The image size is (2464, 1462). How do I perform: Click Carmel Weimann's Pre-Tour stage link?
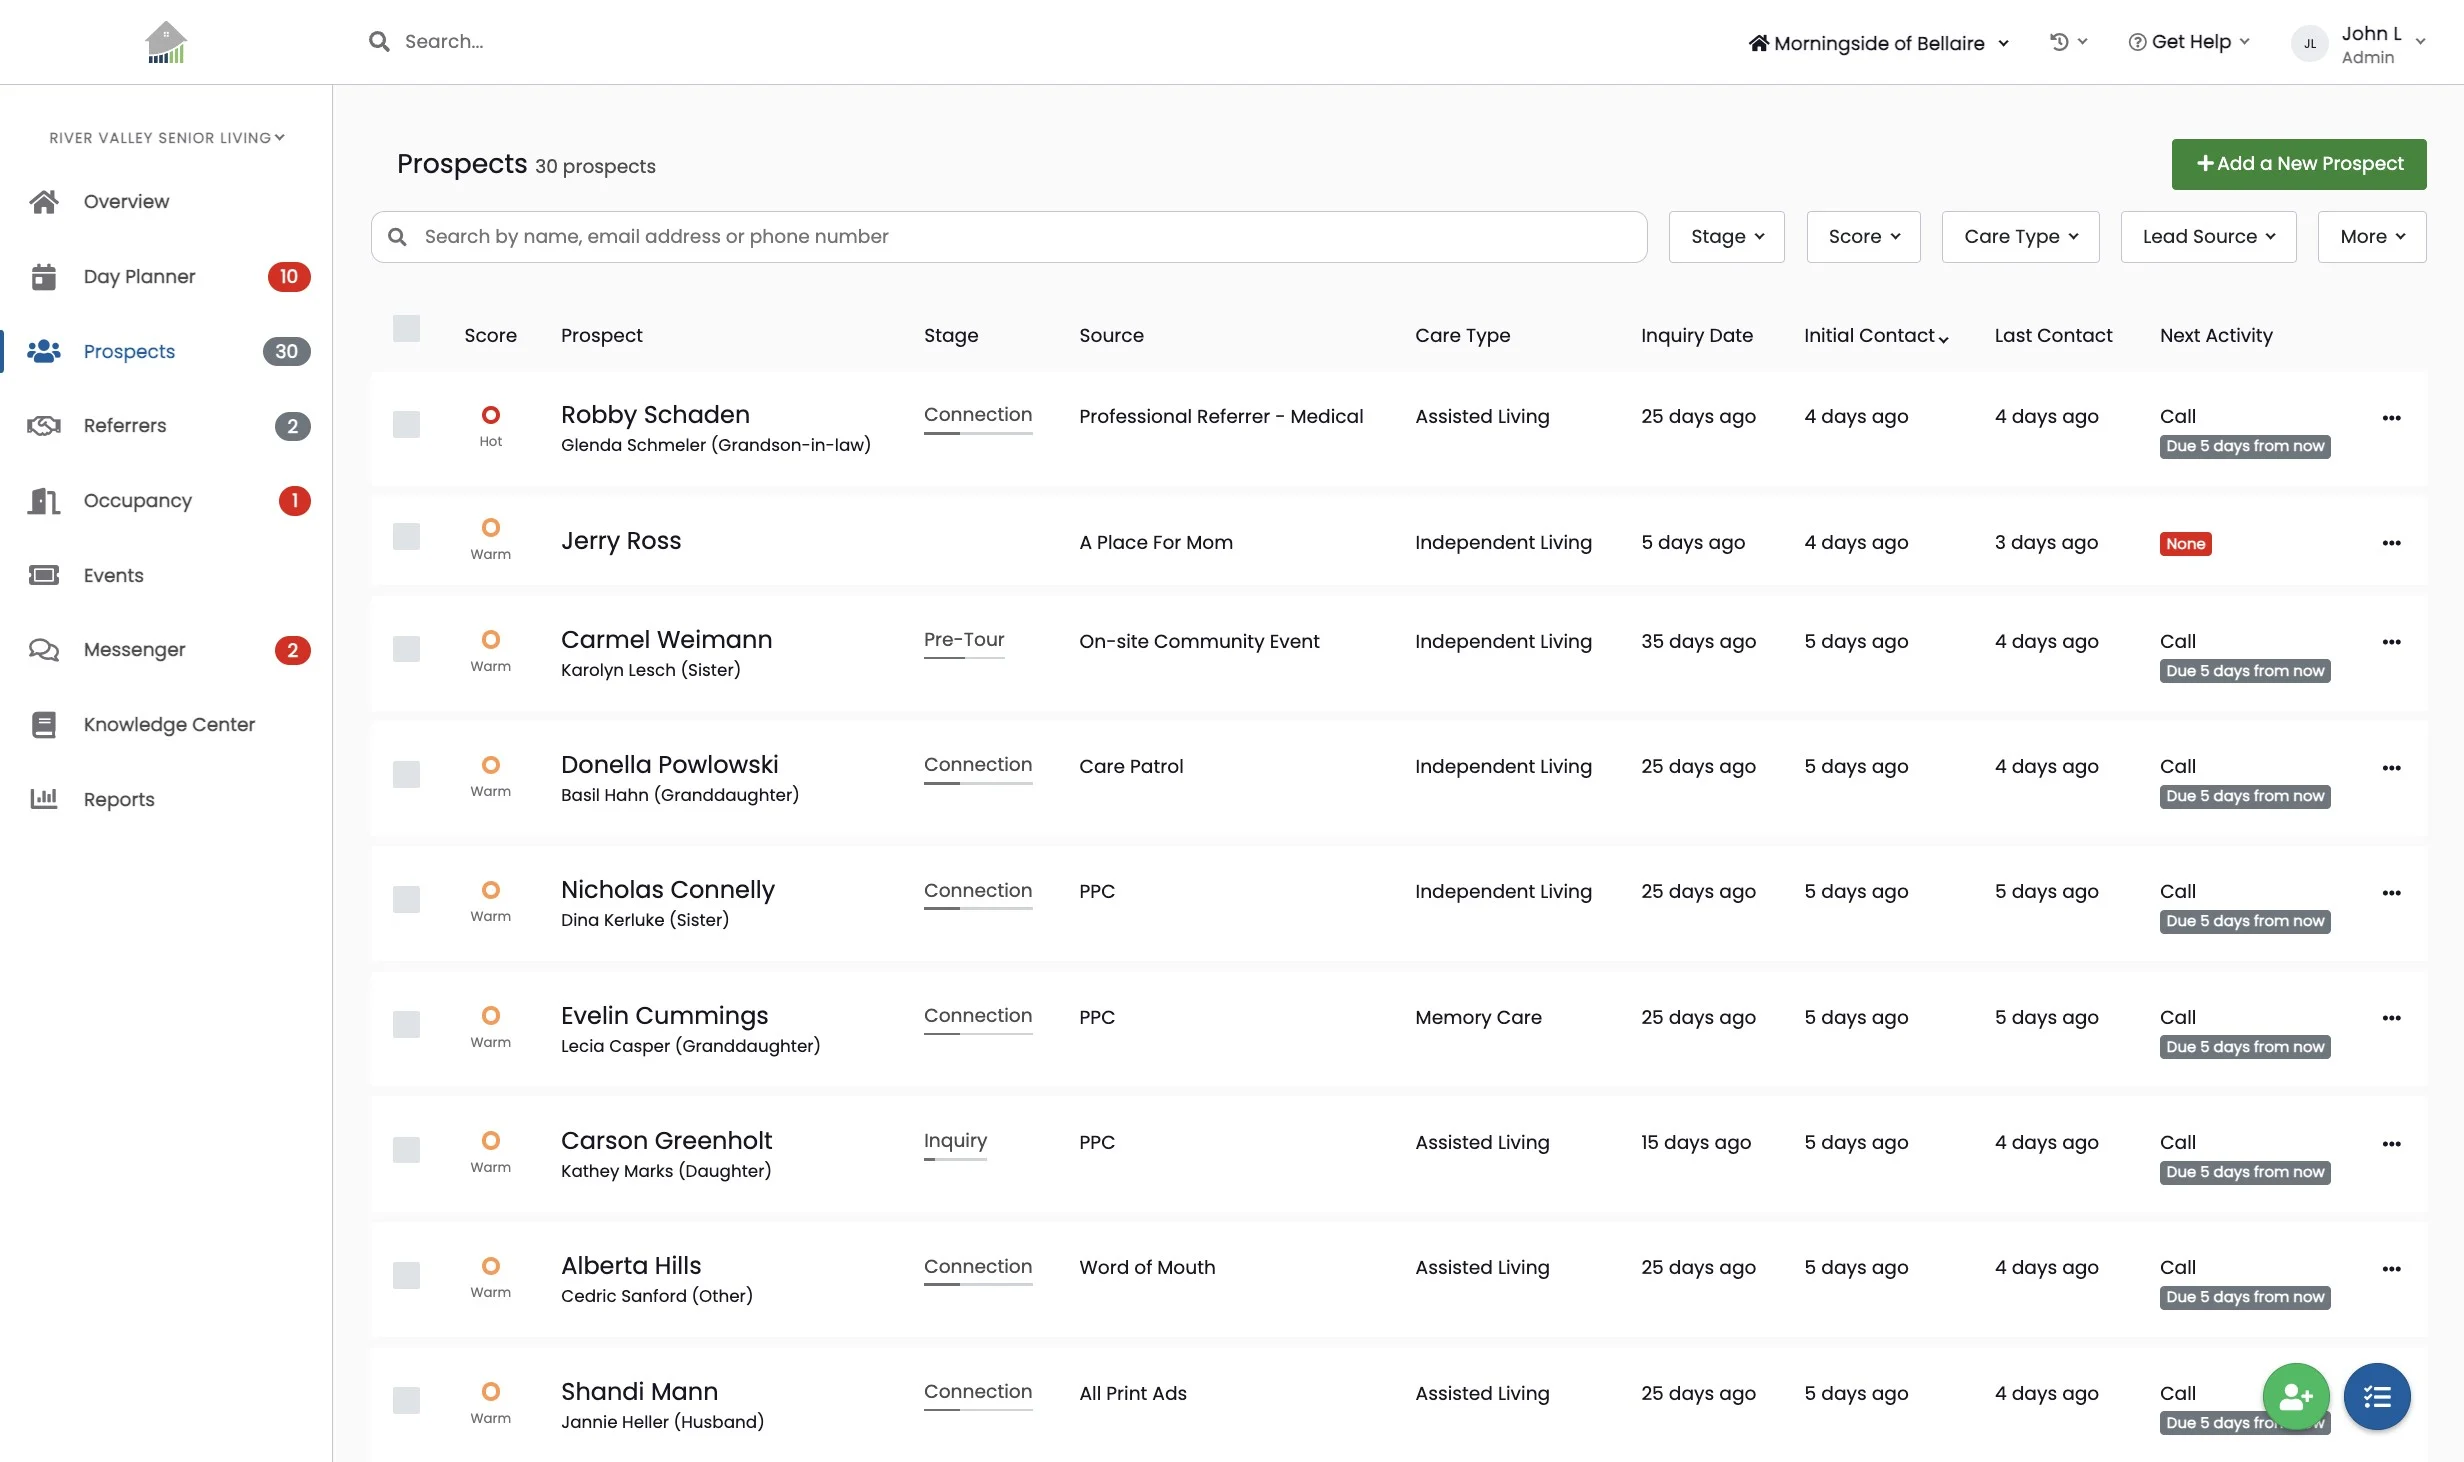pyautogui.click(x=964, y=640)
